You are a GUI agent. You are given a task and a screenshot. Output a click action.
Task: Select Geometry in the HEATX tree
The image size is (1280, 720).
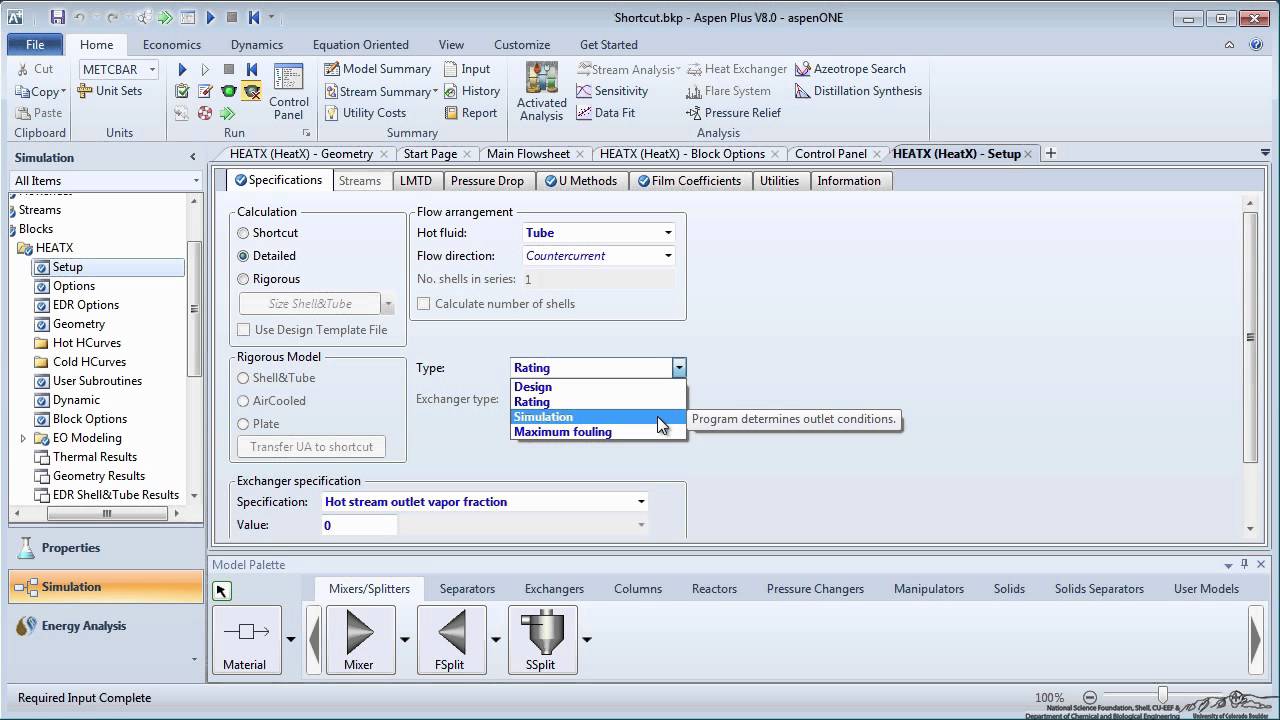[79, 324]
